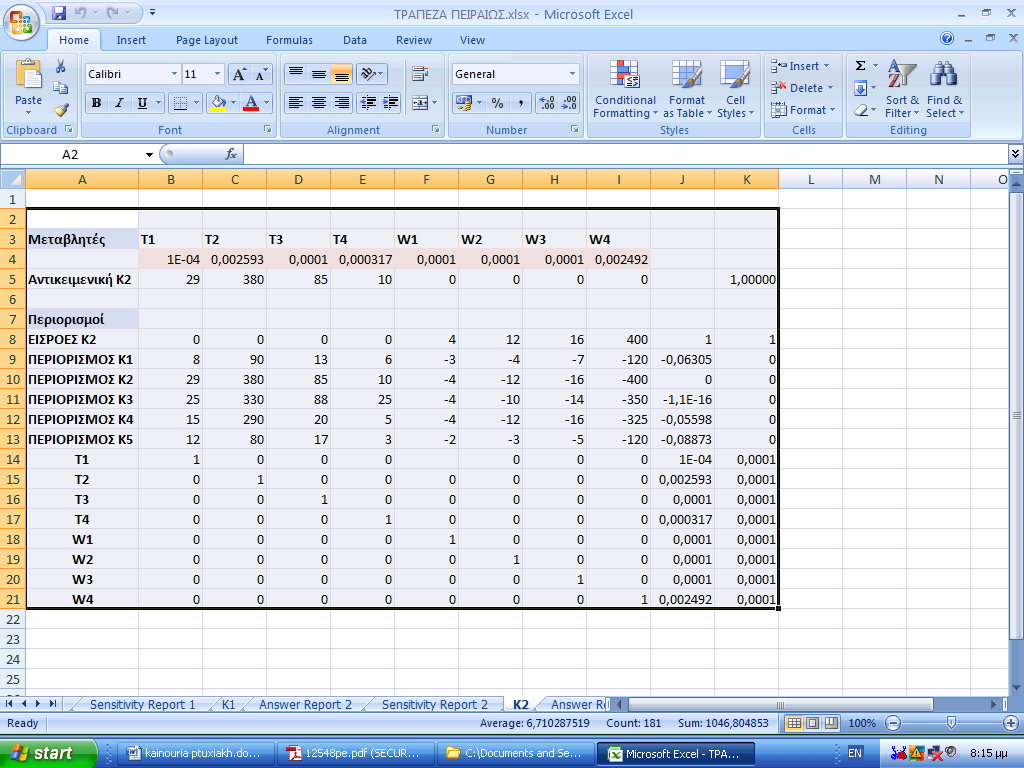Screen dimensions: 1024x768
Task: Click Decrease Decimal icon
Action: [569, 103]
